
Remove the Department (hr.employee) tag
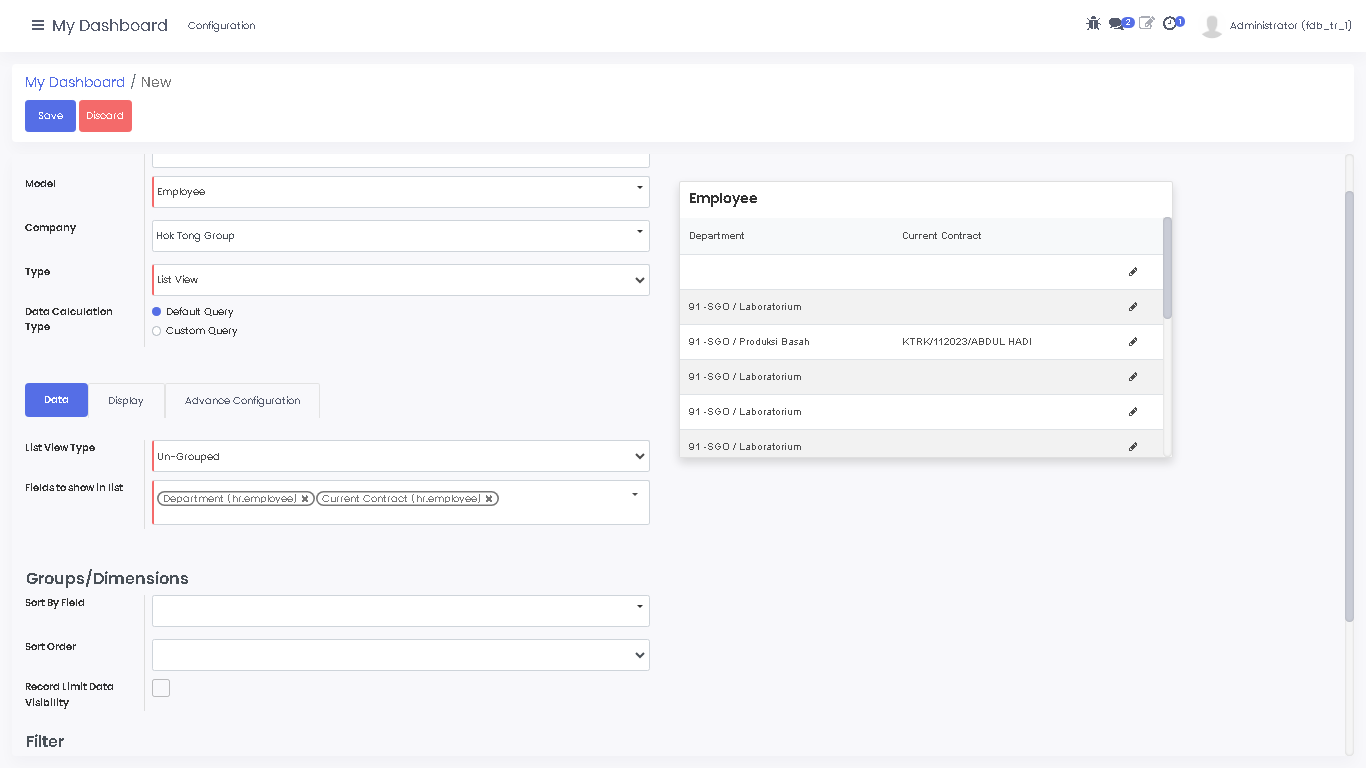point(305,499)
